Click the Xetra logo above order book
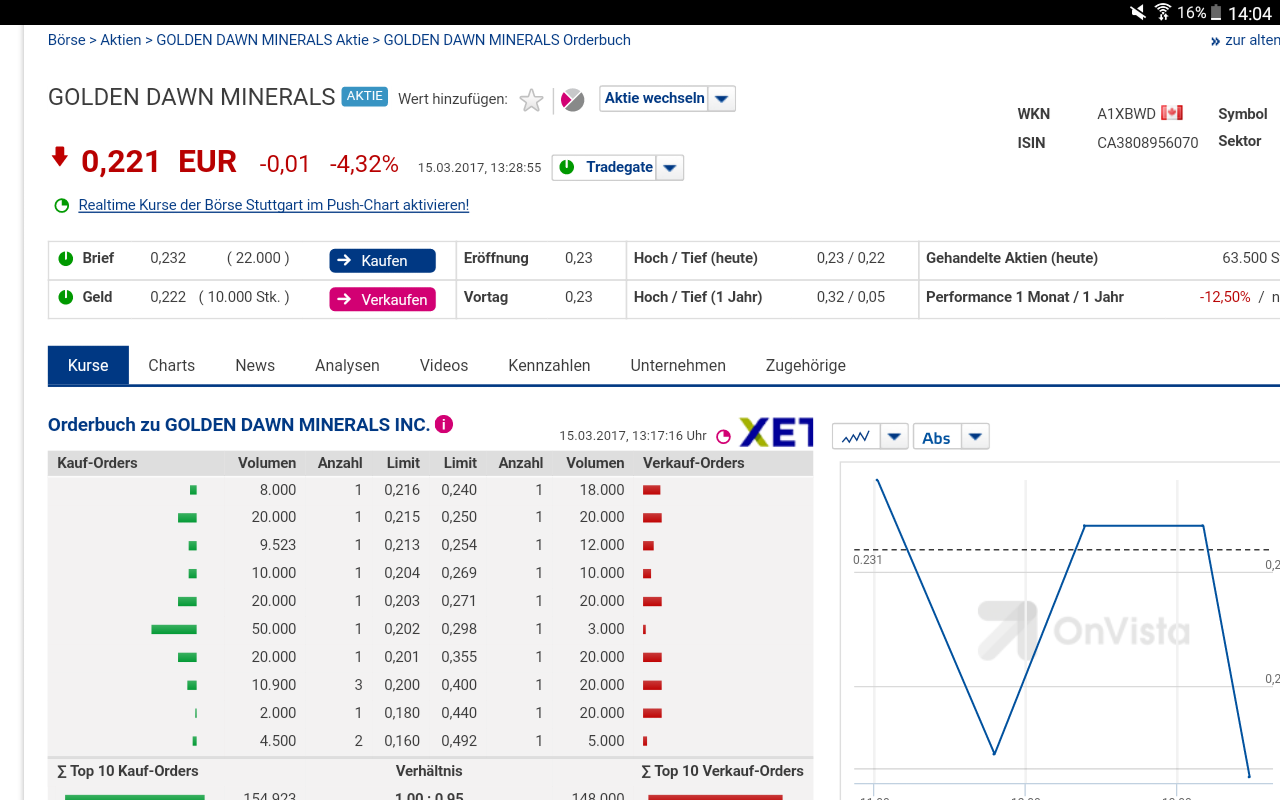 click(x=776, y=432)
